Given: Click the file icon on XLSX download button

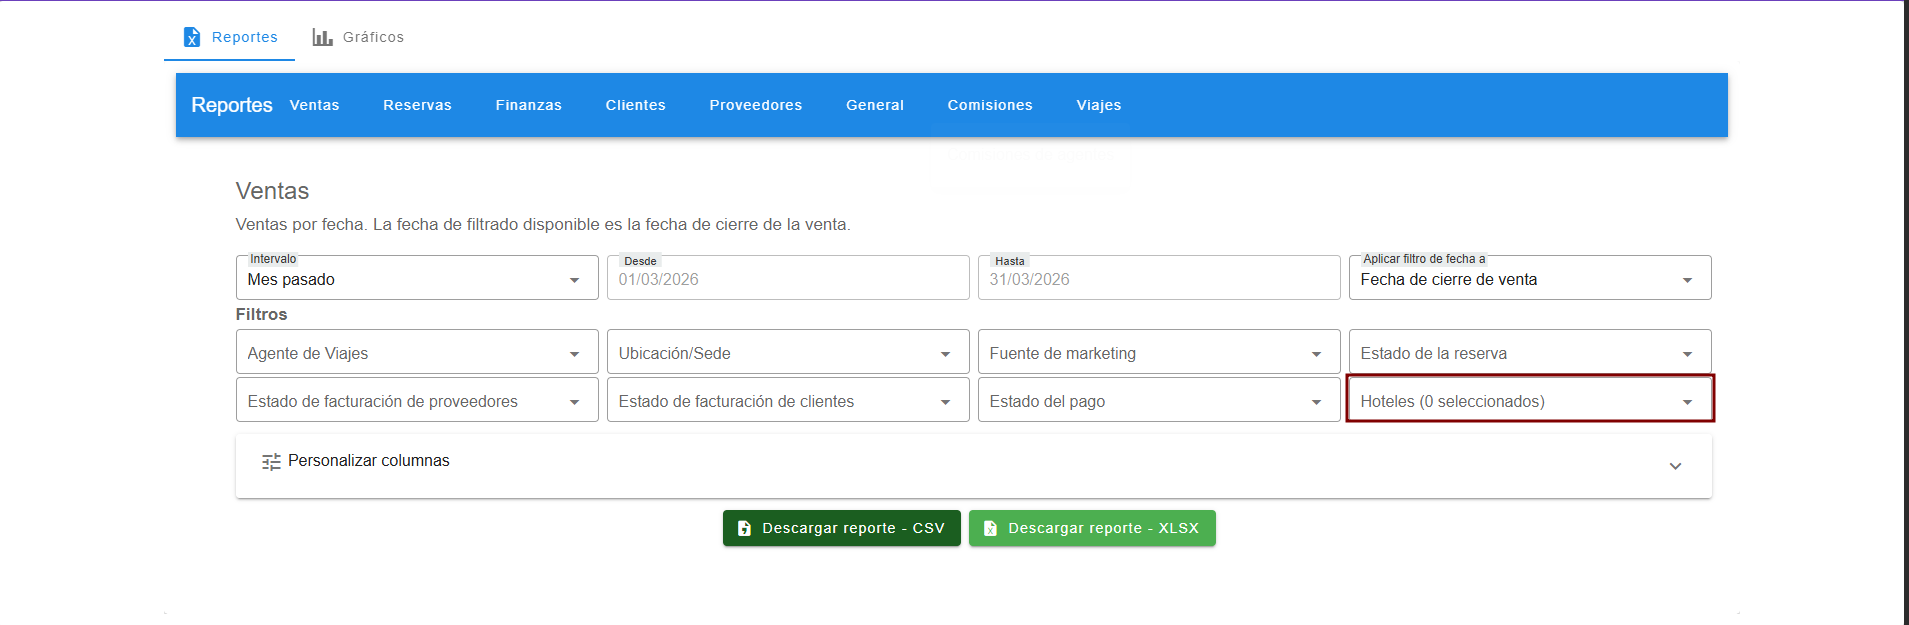Looking at the screenshot, I should pyautogui.click(x=990, y=528).
